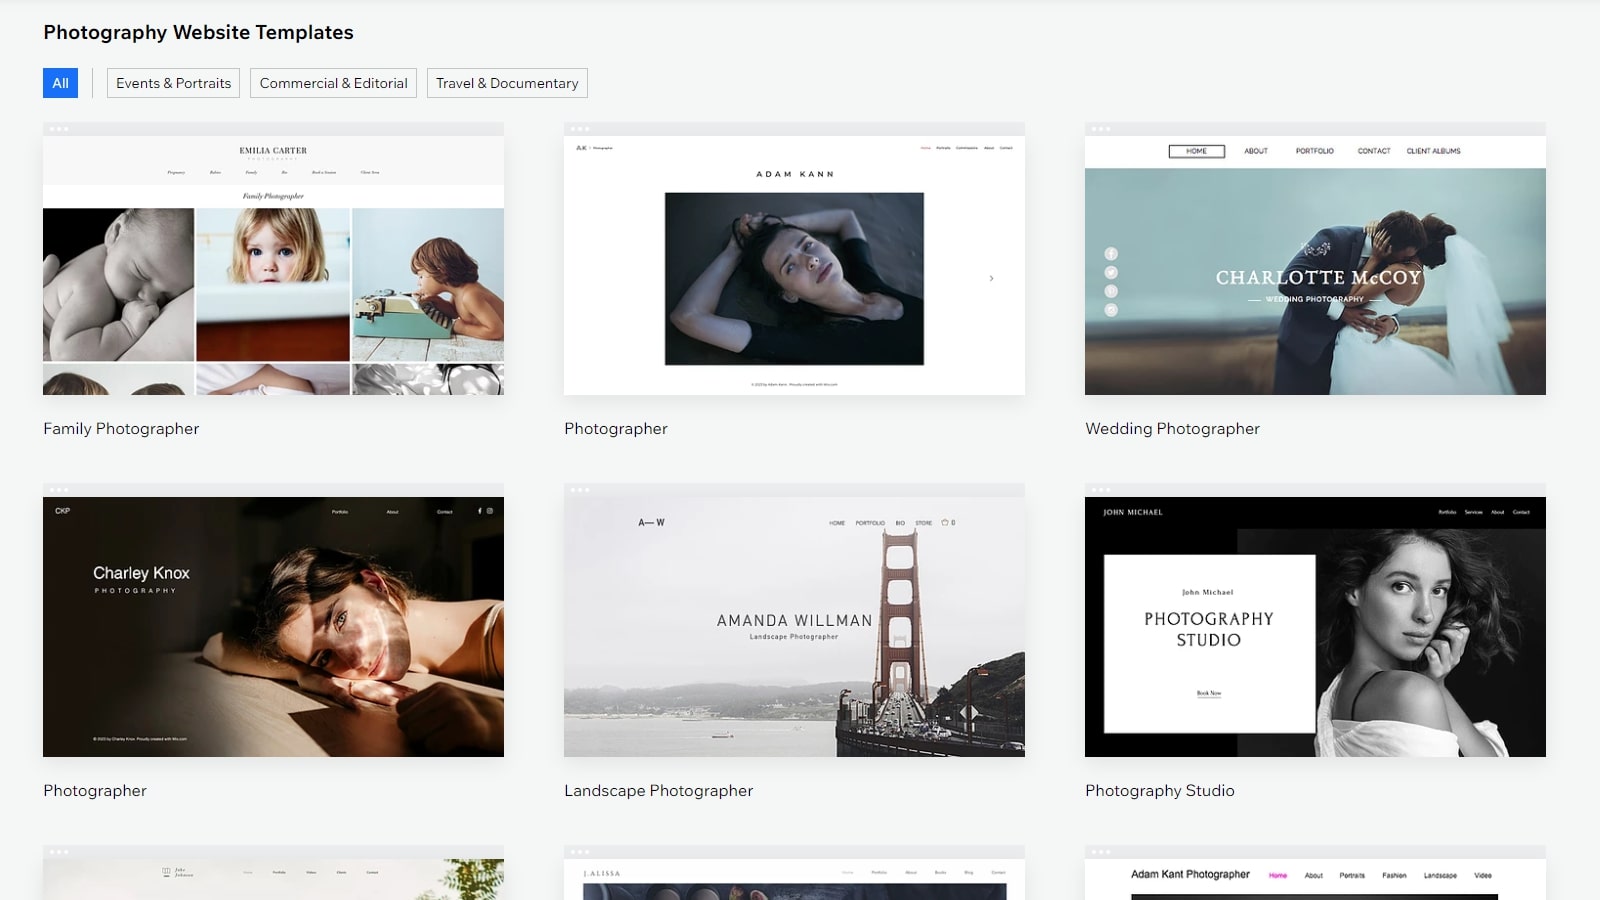Click Photographer title under Adam Kann template

(615, 428)
